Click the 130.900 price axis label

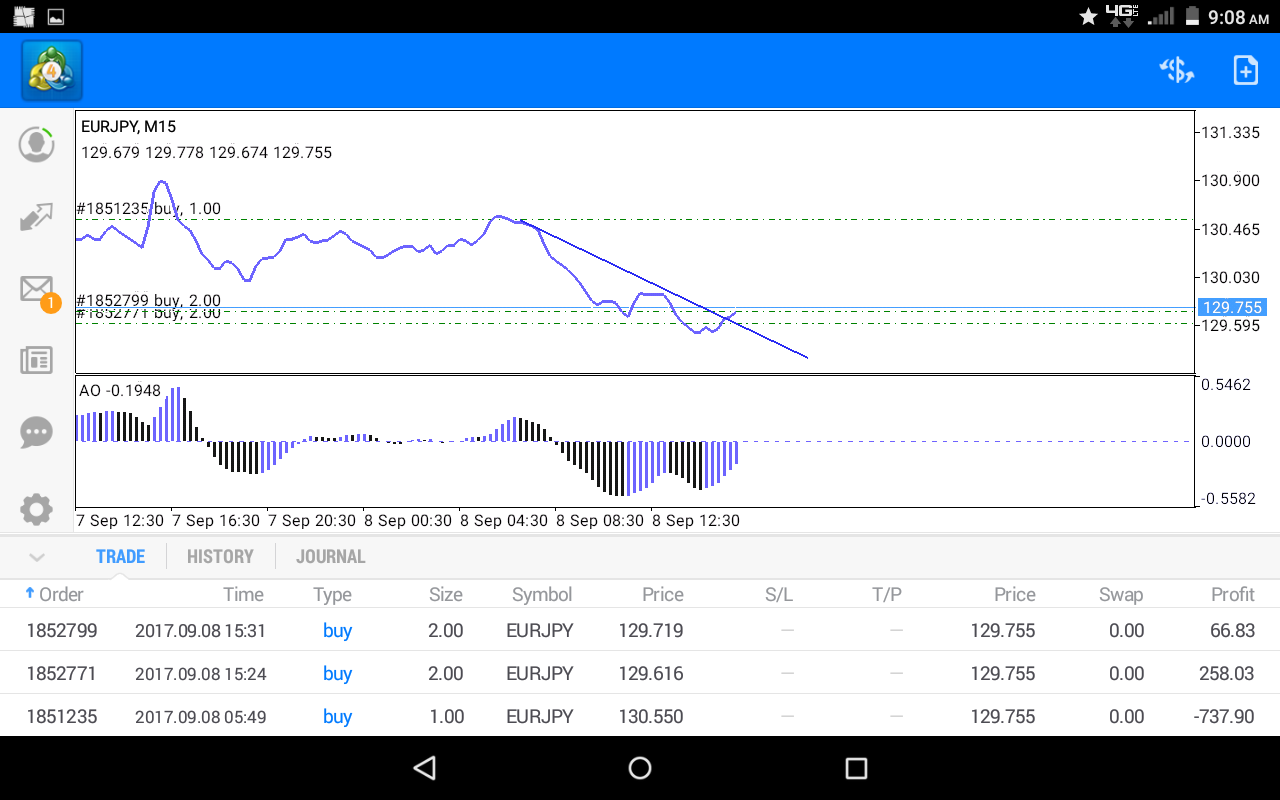[x=1231, y=181]
